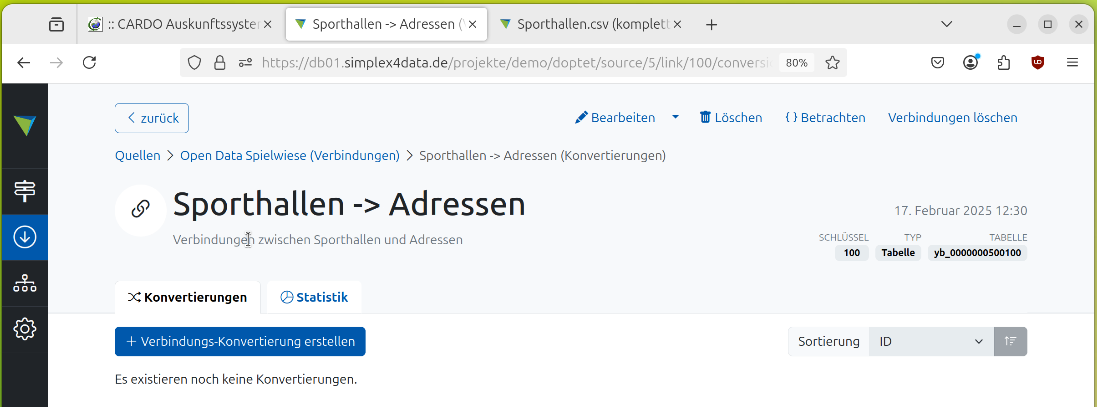This screenshot has width=1097, height=407.
Task: Switch to the Statistik tab
Action: [x=314, y=297]
